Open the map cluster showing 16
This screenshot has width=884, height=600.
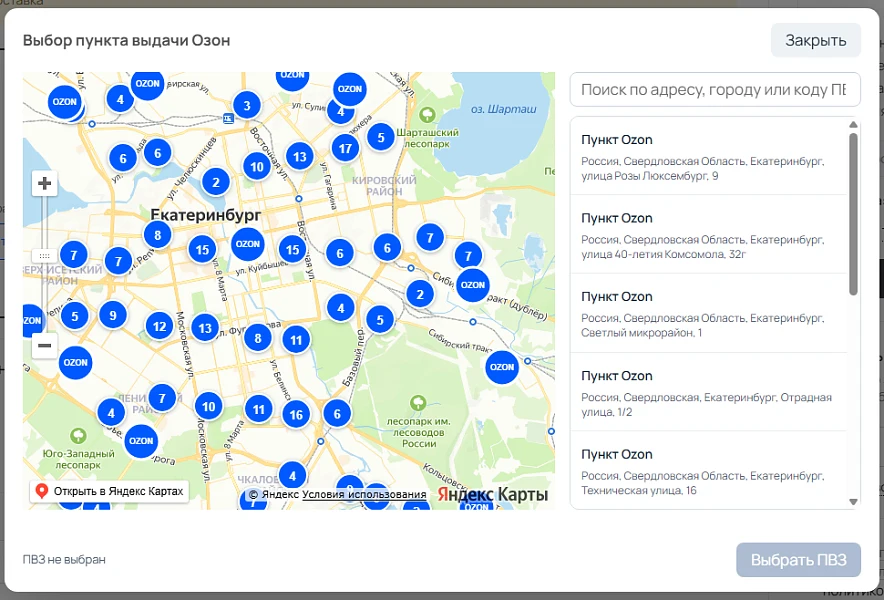[296, 415]
